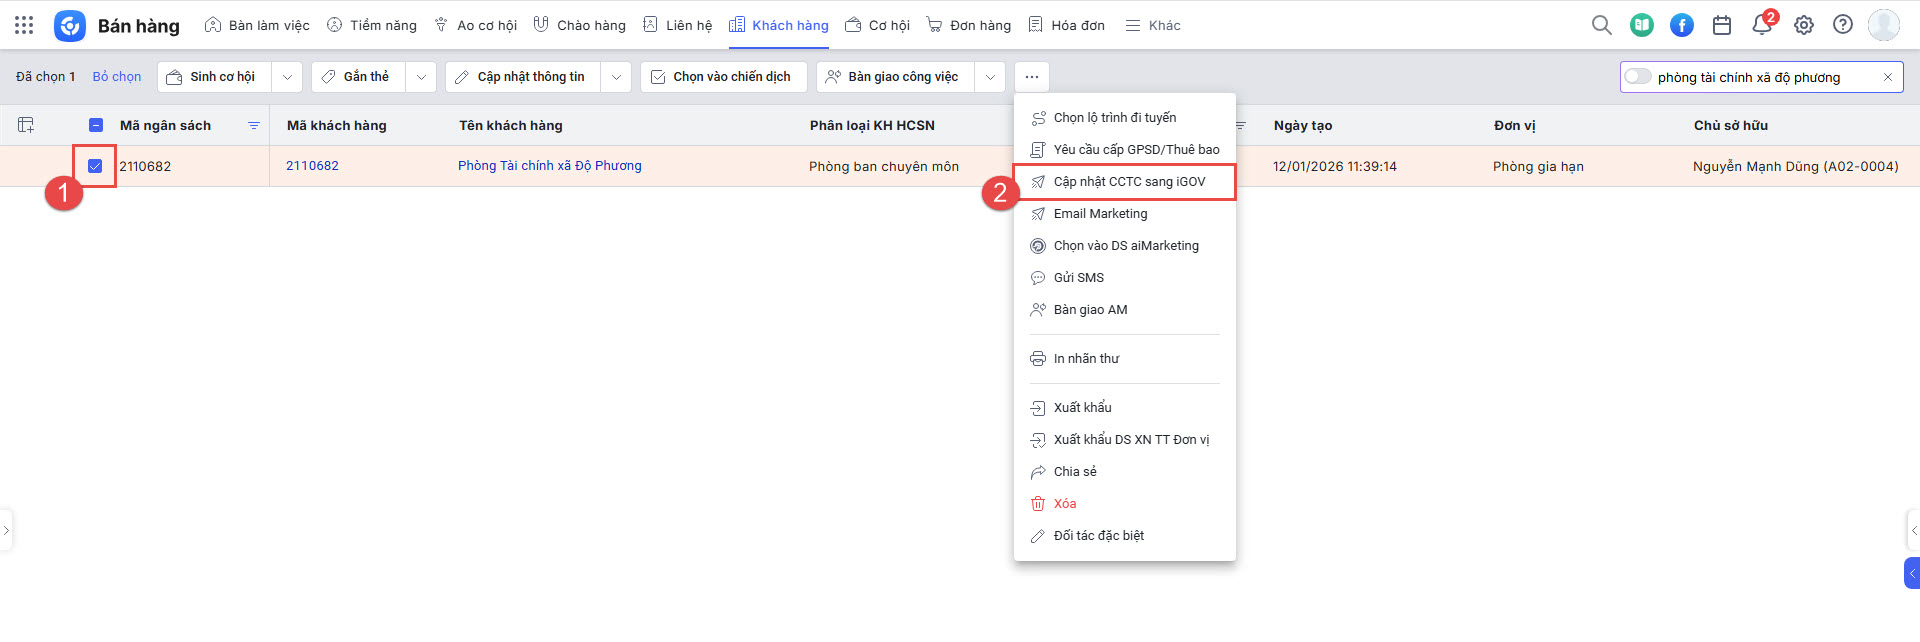1920x642 pixels.
Task: Open the calendar icon in header
Action: [1722, 25]
